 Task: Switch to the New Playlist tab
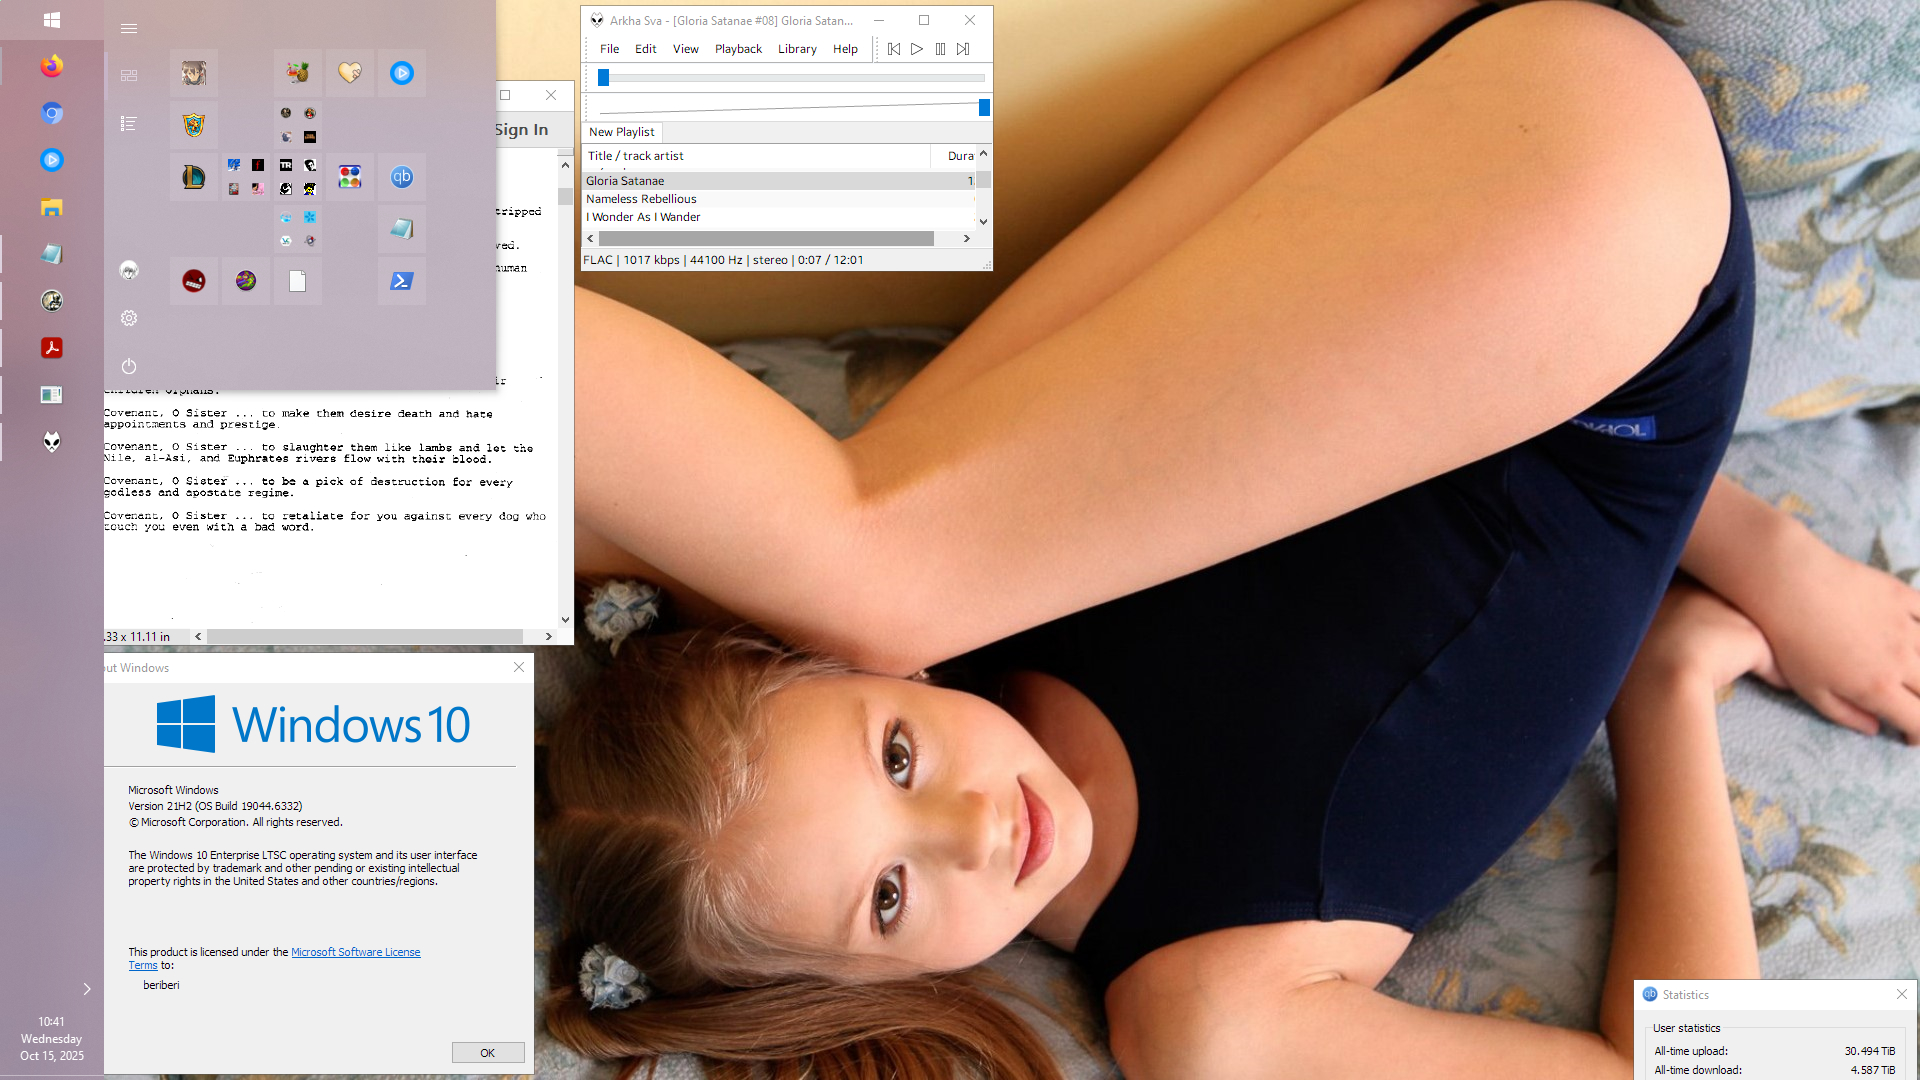point(621,132)
